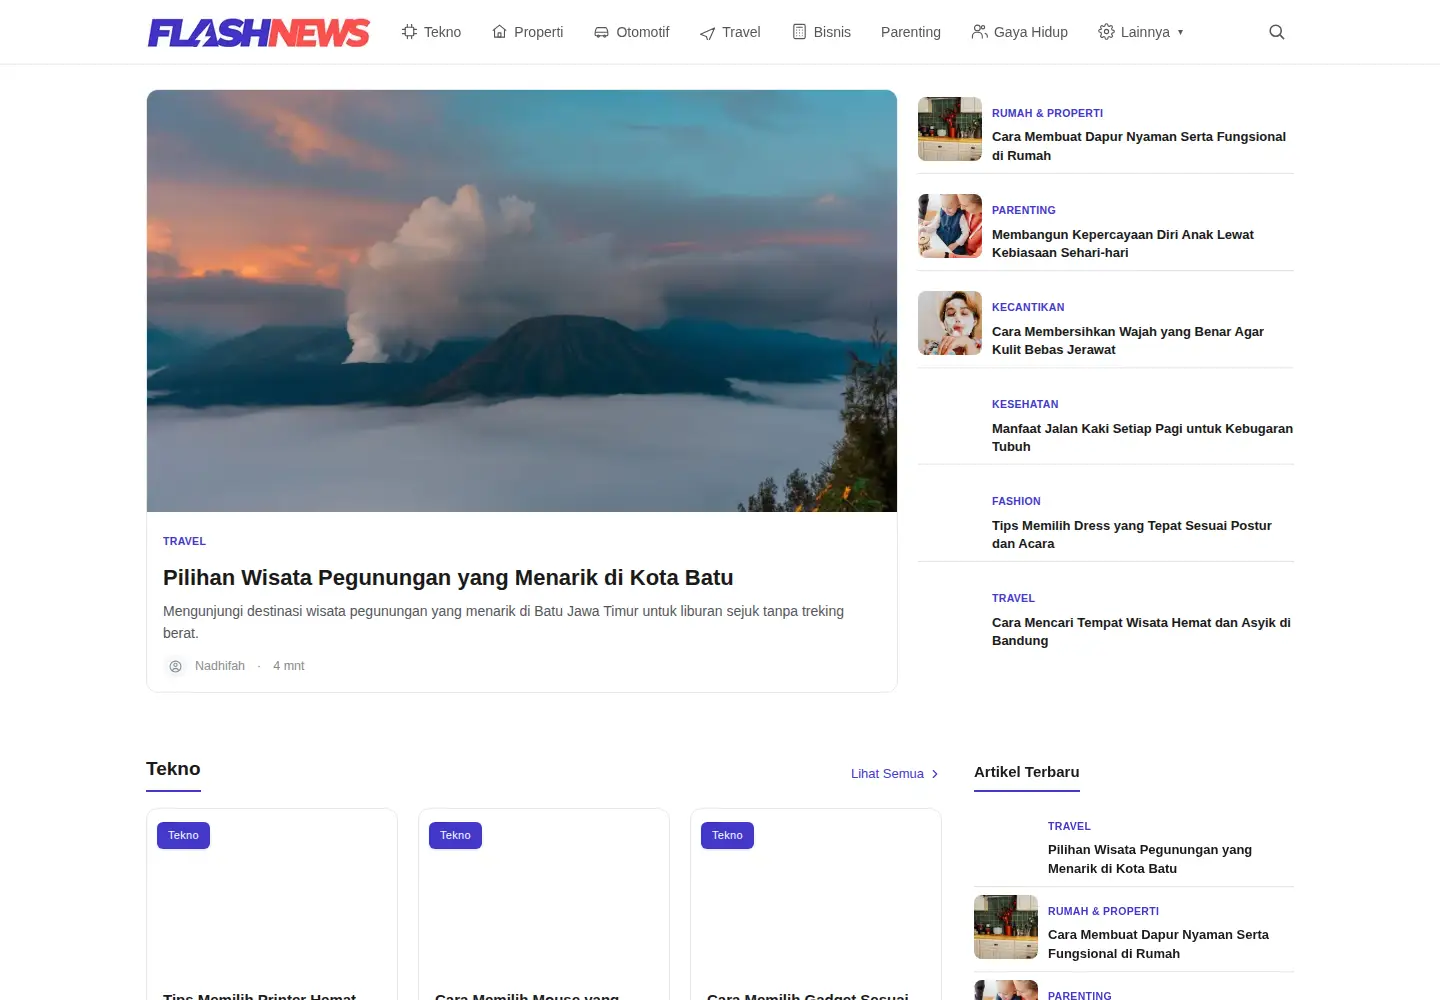Click the featured volcano mountain image
1440x1000 pixels.
522,301
